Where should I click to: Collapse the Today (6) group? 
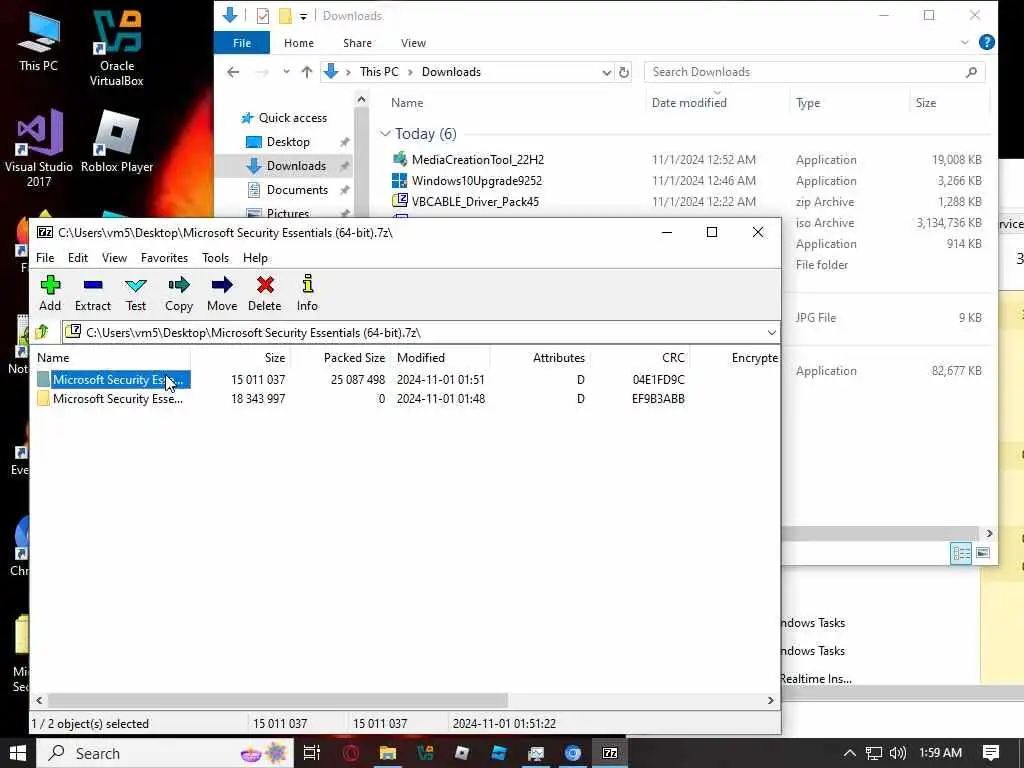point(385,134)
